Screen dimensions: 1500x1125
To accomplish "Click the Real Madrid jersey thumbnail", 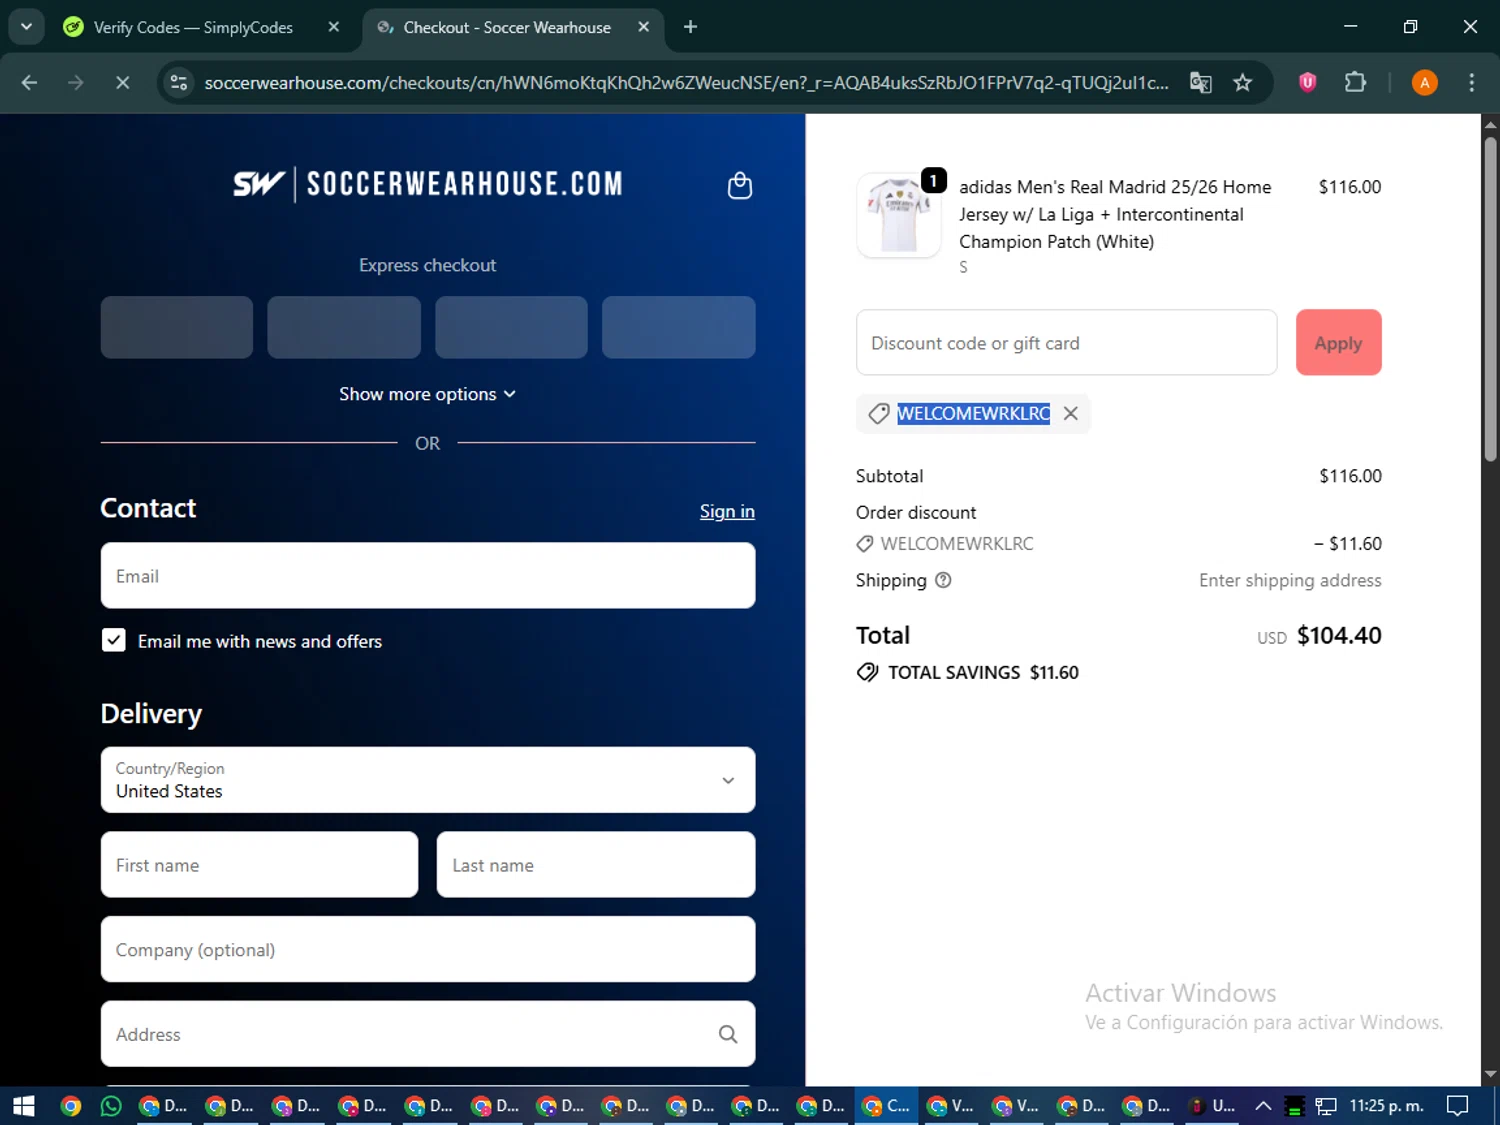I will (899, 215).
